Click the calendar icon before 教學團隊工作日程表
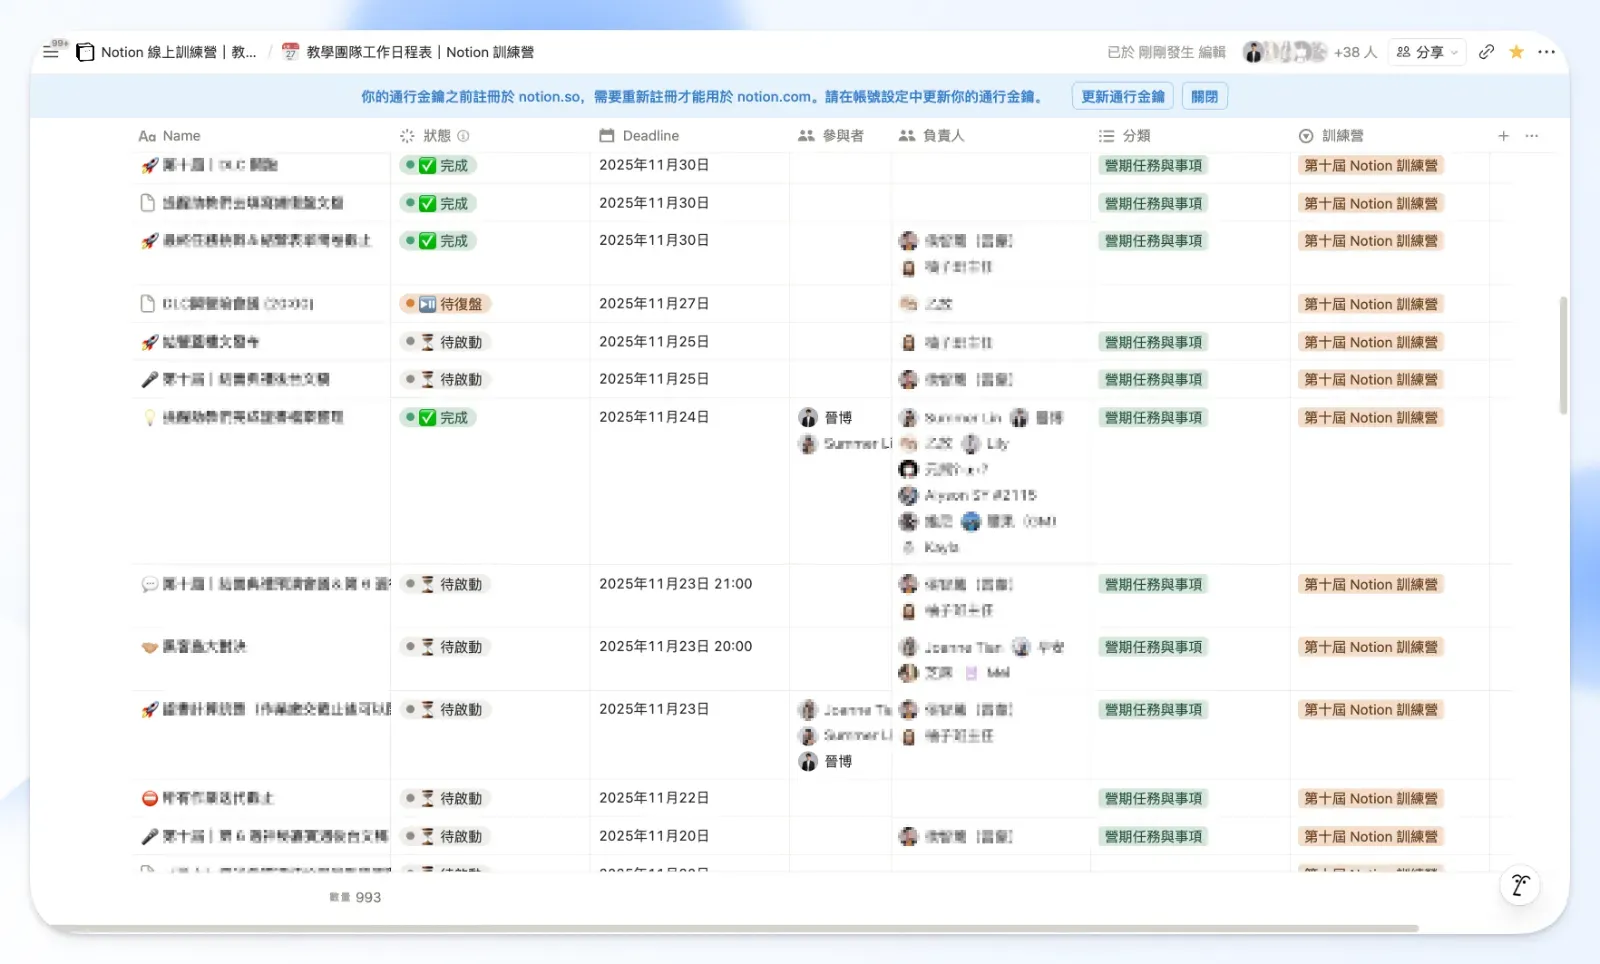The height and width of the screenshot is (964, 1600). [291, 52]
